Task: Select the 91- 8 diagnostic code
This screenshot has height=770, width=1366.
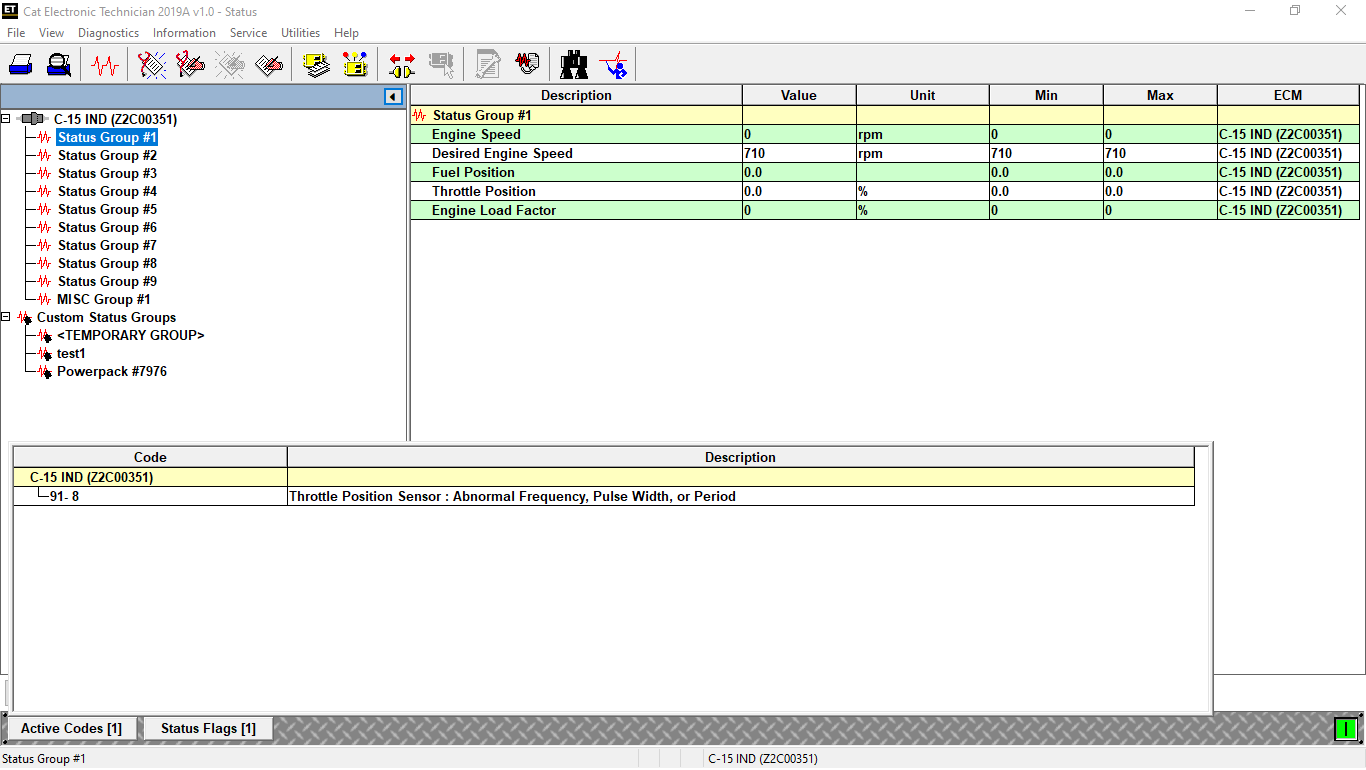Action: (x=65, y=496)
